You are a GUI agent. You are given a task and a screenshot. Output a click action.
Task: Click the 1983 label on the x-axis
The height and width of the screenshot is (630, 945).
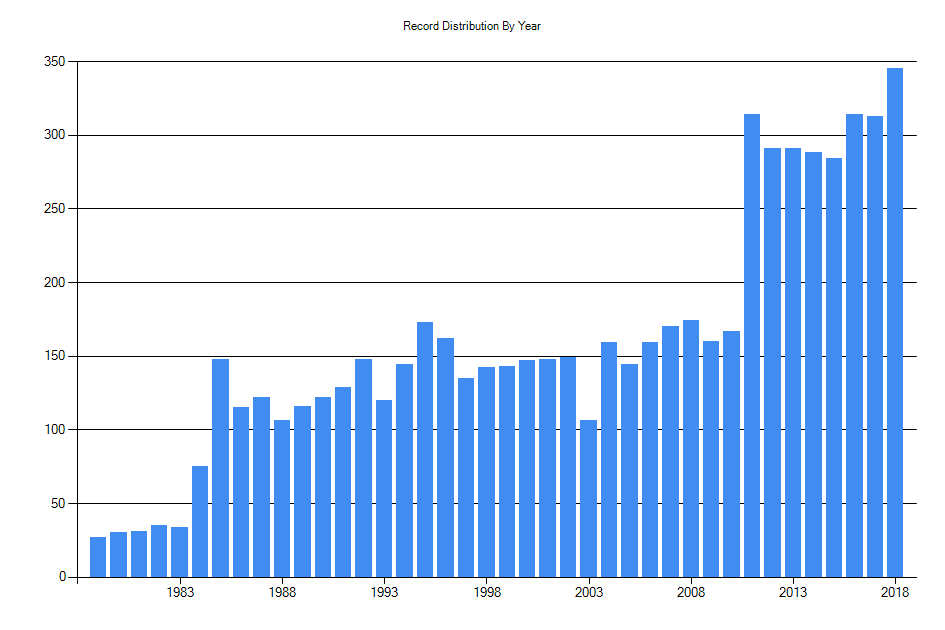tap(180, 592)
